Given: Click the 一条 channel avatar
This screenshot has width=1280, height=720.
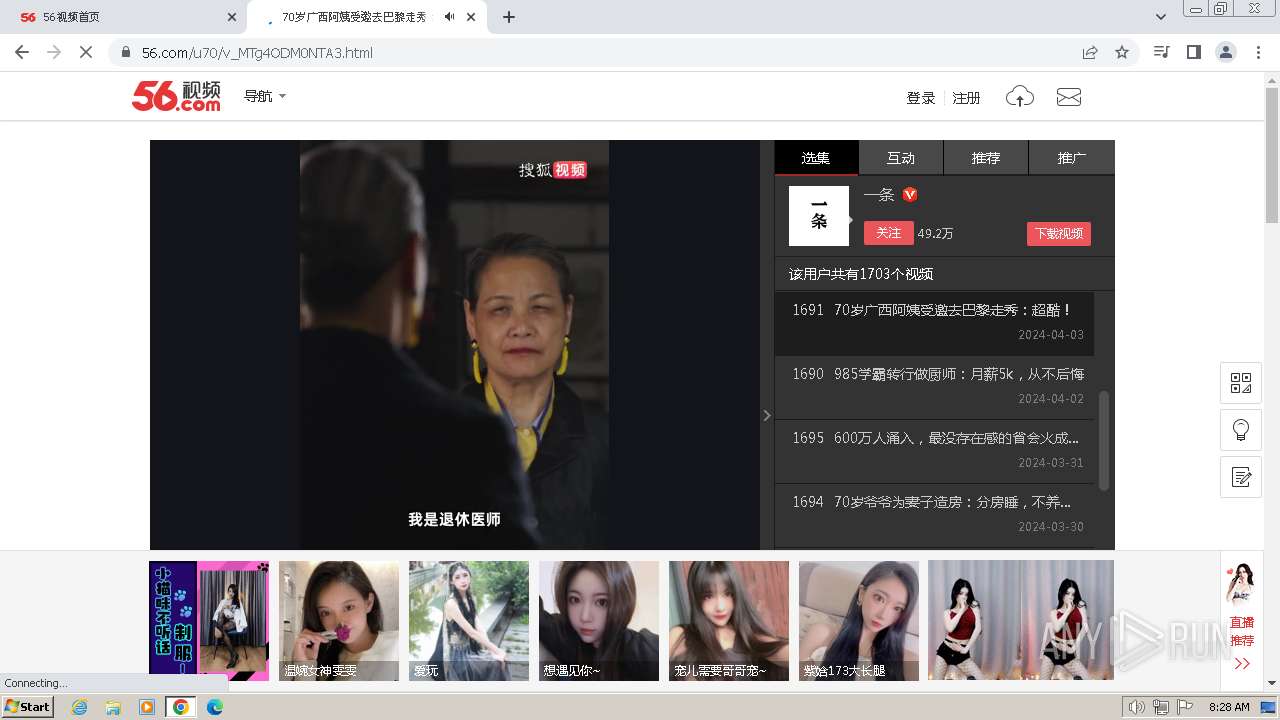Looking at the screenshot, I should click(x=819, y=216).
